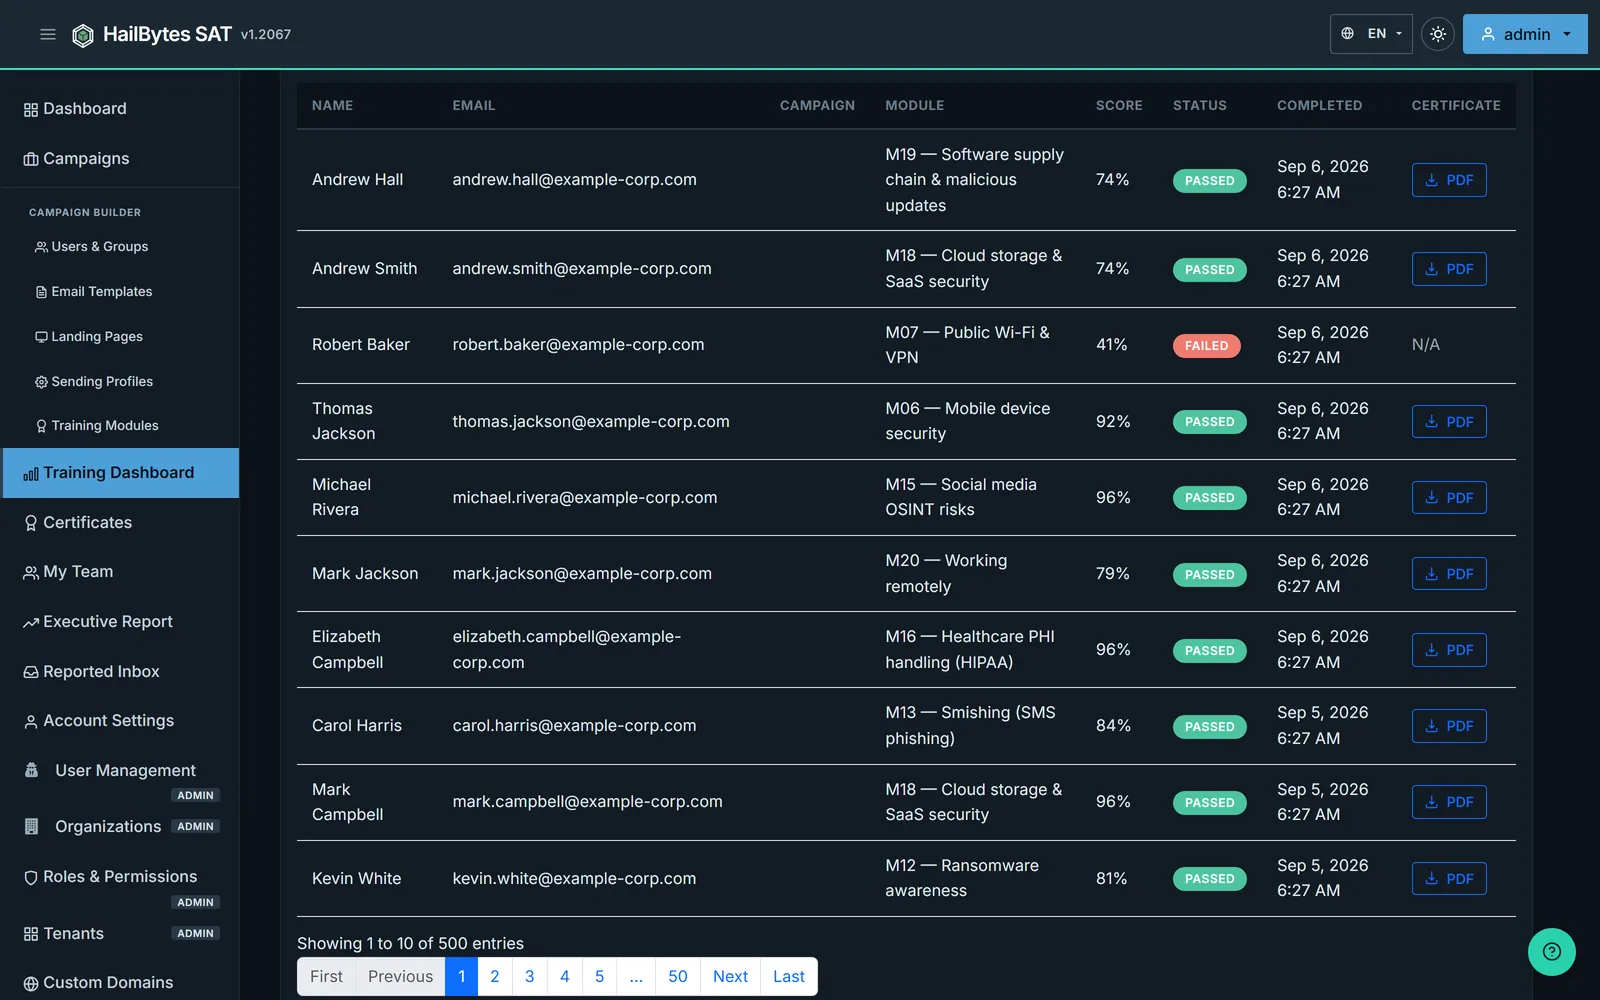Click the Last page button

tap(789, 977)
